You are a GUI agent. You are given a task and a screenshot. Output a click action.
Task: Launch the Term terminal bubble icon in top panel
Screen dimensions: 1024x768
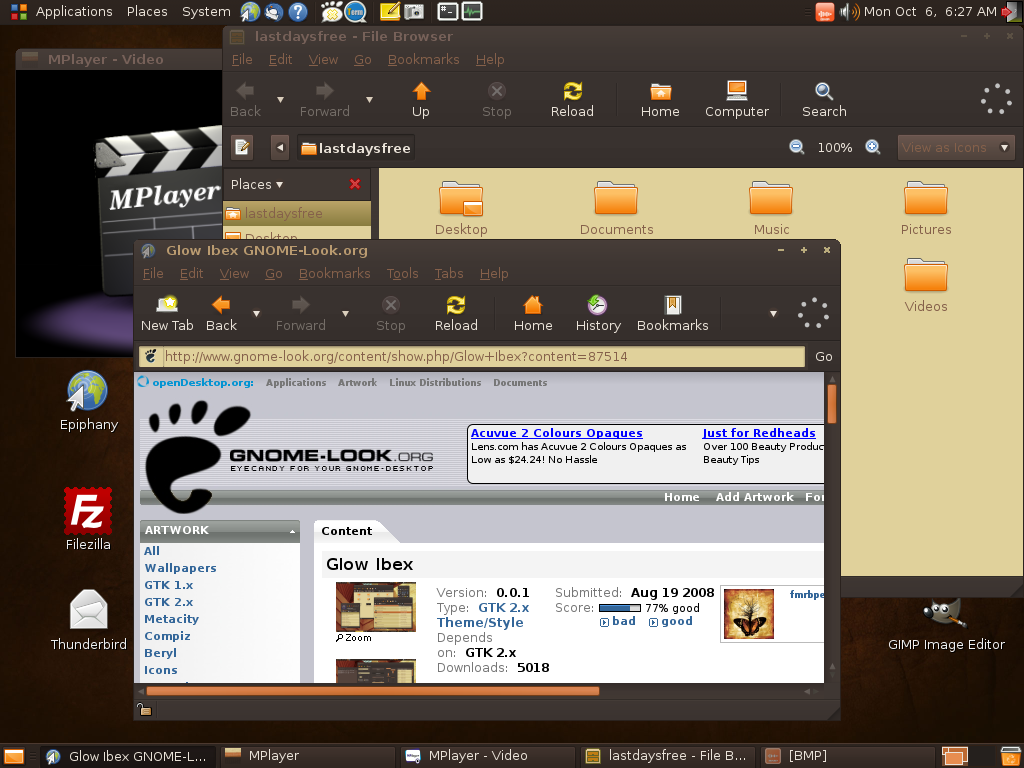(x=355, y=11)
